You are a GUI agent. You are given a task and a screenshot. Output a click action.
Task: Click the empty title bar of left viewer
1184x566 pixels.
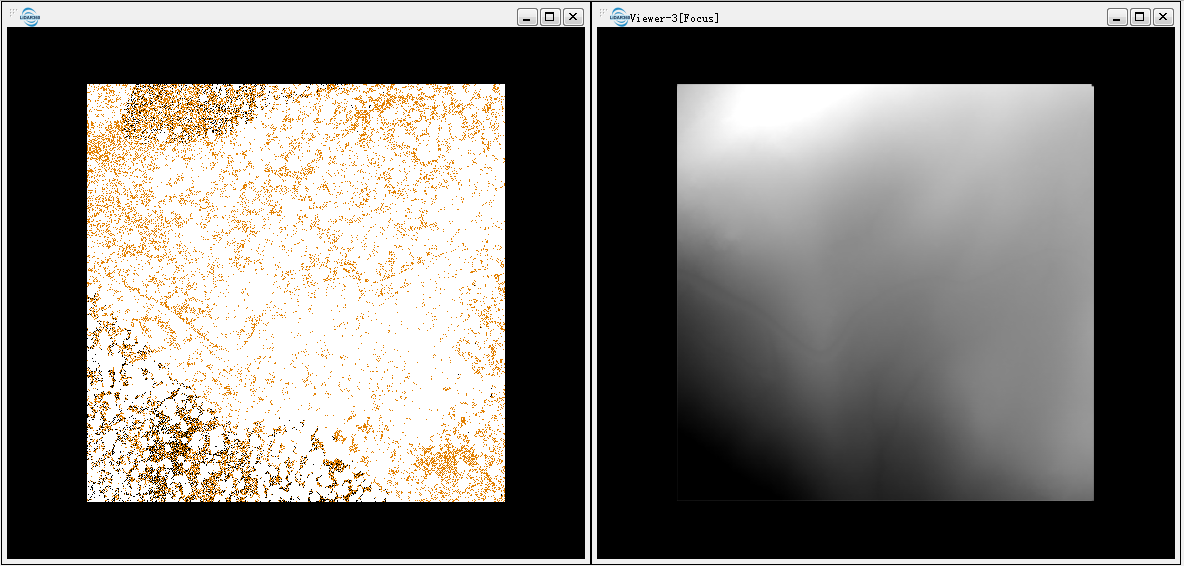pyautogui.click(x=280, y=17)
